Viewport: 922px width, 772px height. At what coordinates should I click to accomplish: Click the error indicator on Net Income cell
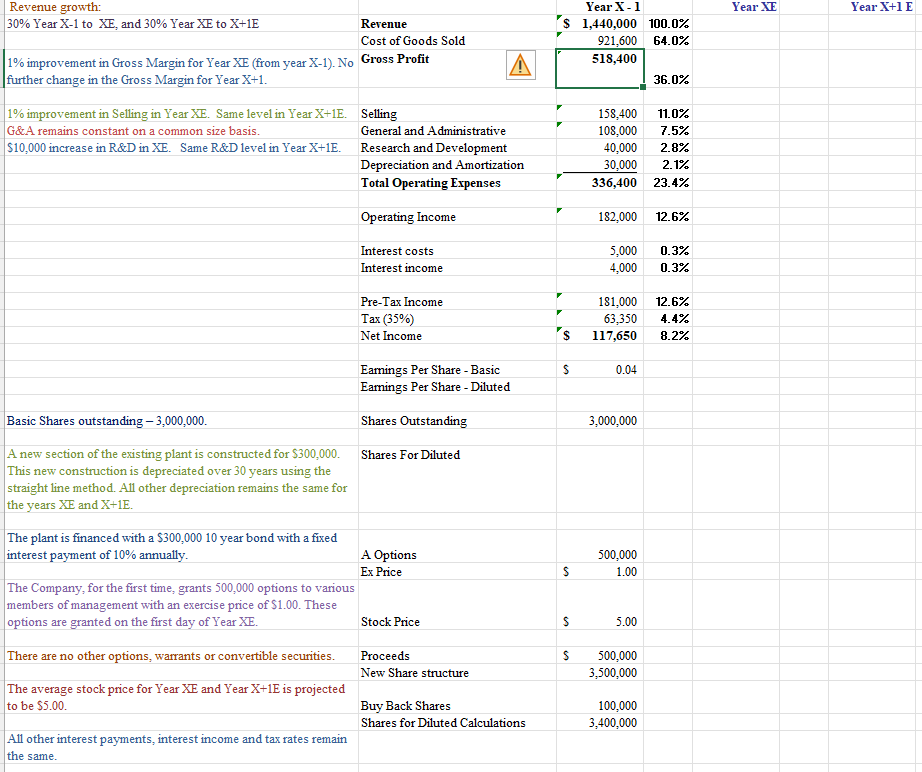[560, 330]
